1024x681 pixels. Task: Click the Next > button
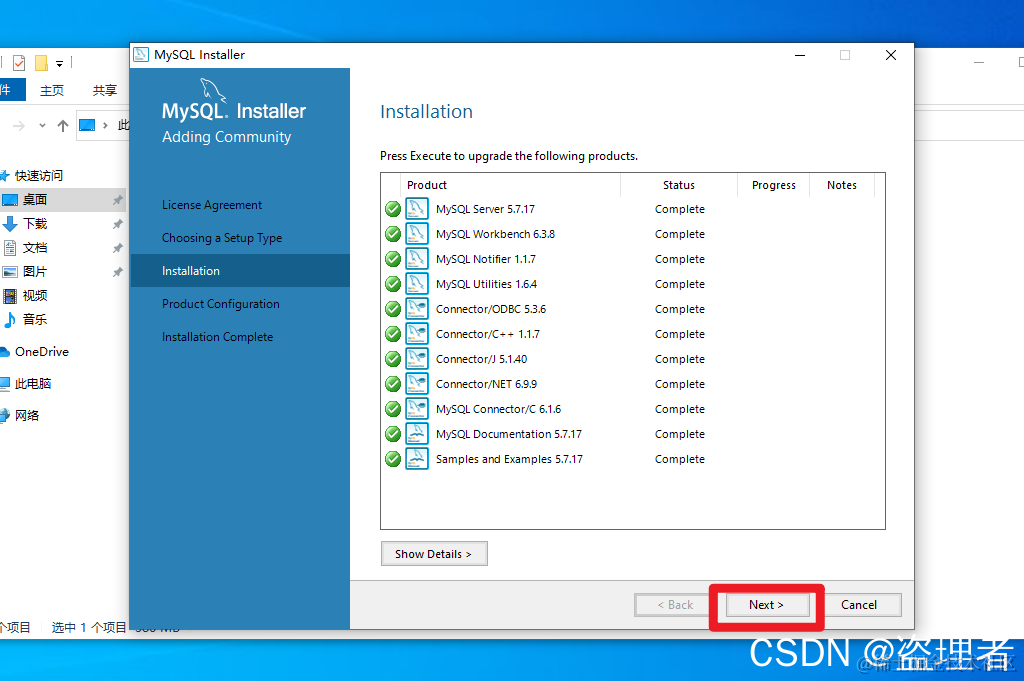766,605
